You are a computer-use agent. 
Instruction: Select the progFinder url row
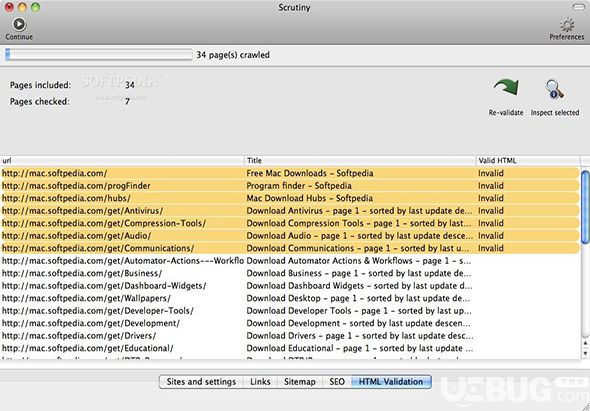[290, 186]
